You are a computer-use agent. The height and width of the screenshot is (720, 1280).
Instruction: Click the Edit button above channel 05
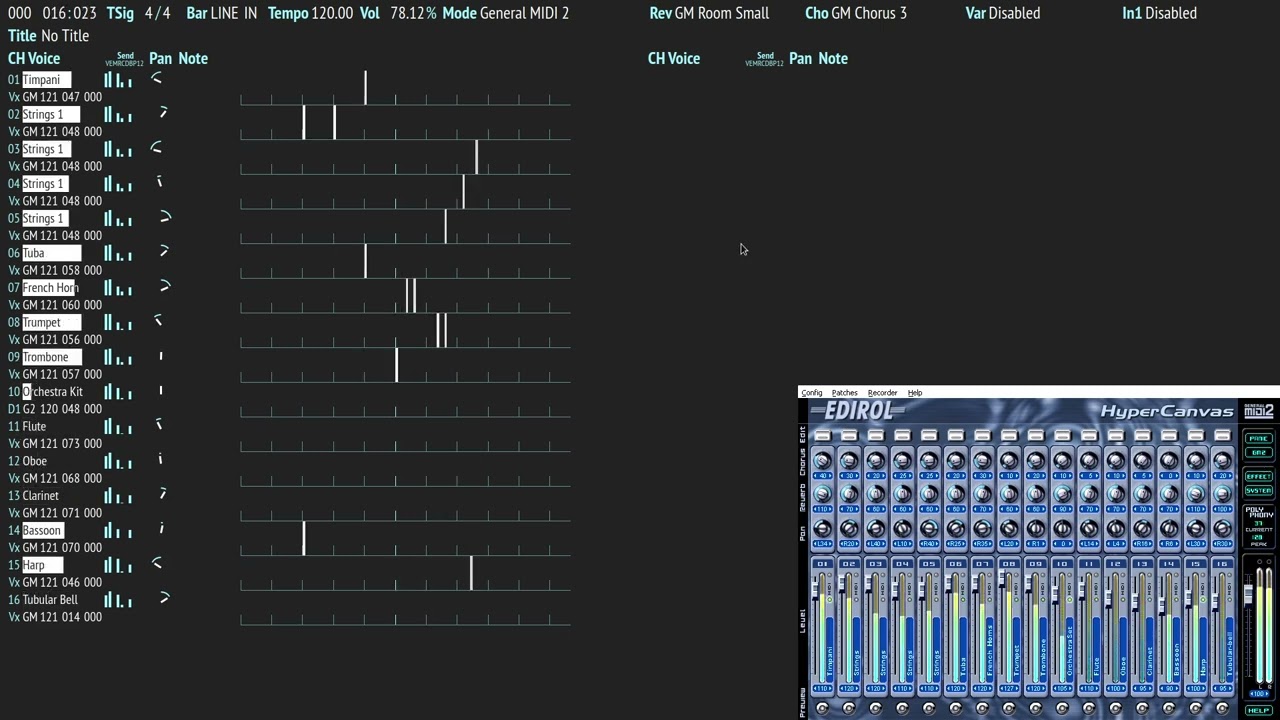click(930, 435)
